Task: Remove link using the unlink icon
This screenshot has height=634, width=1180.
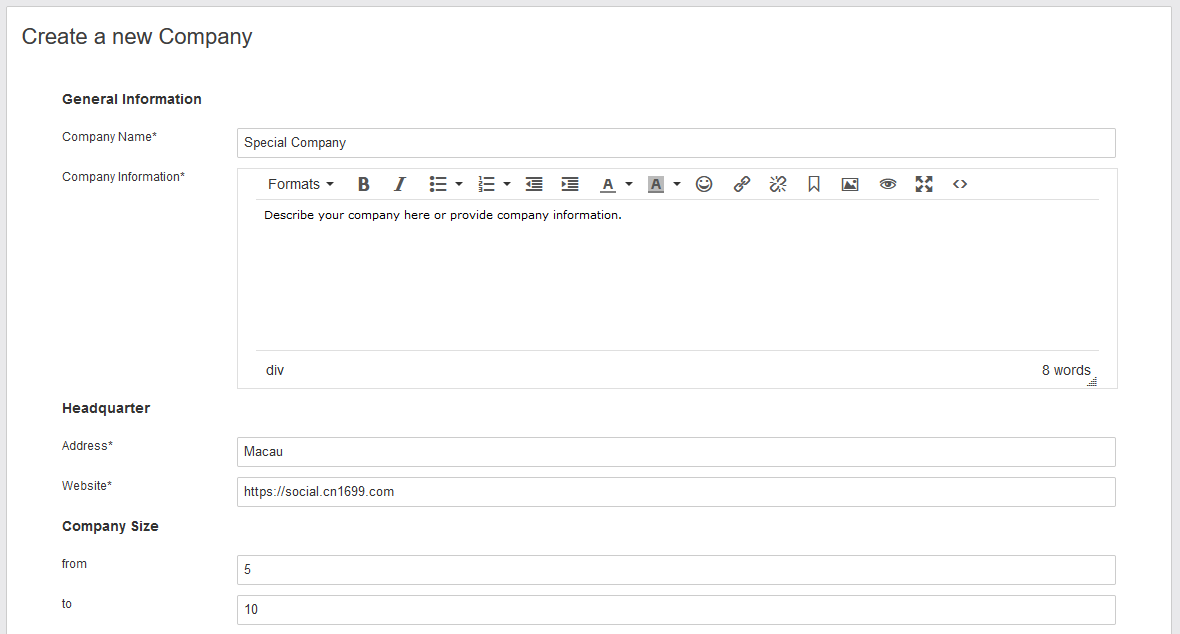Action: click(778, 184)
